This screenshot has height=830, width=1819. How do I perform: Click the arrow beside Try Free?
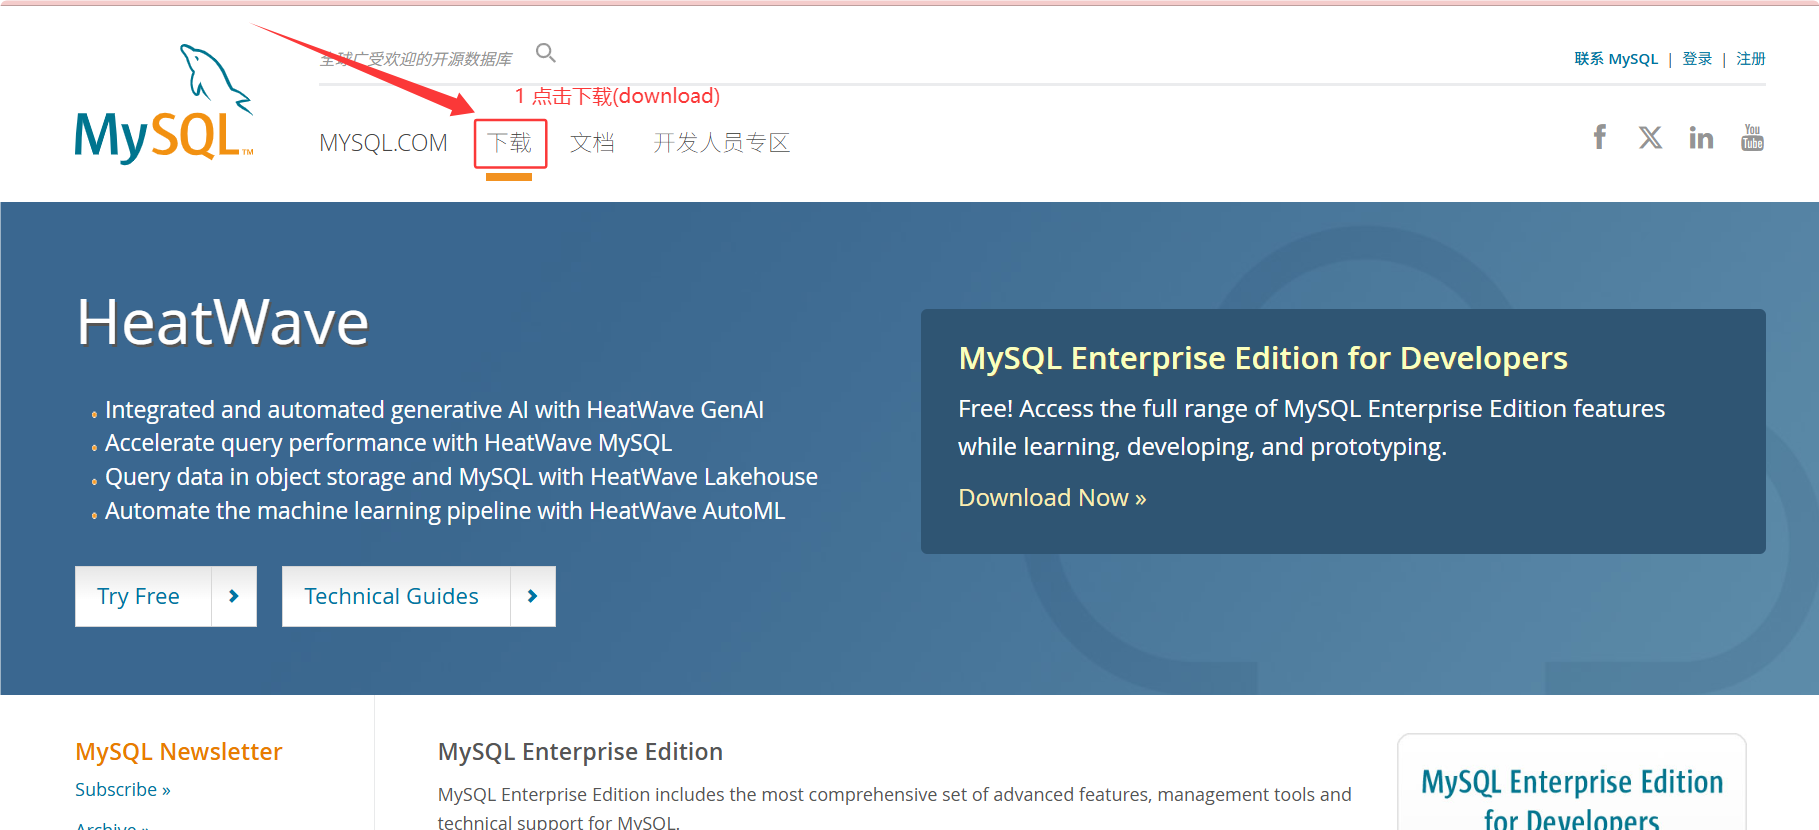tap(234, 596)
